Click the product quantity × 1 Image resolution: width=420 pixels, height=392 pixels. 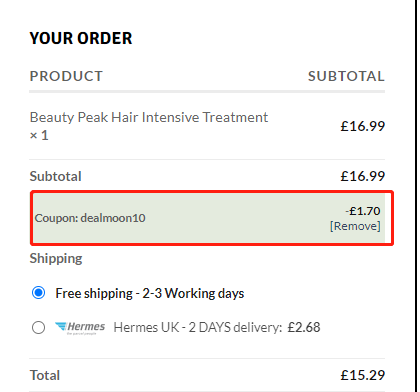tap(39, 135)
